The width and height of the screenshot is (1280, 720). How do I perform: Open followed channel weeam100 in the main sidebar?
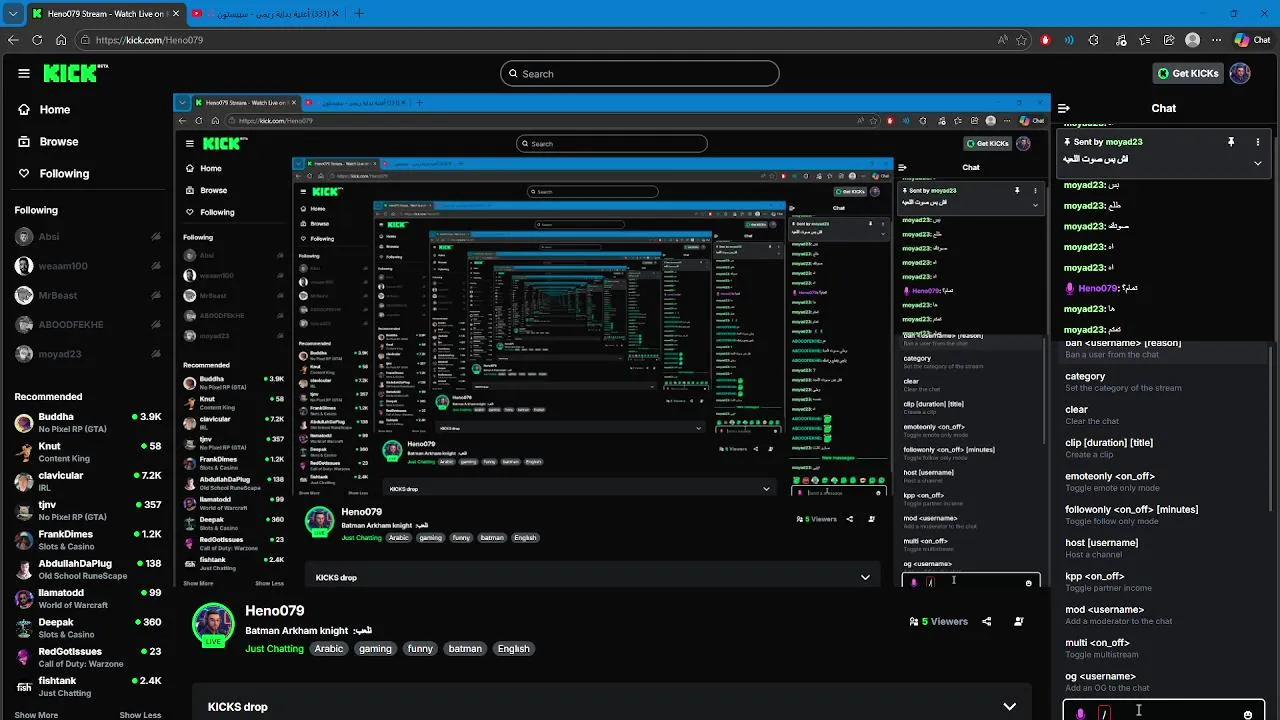pos(88,266)
